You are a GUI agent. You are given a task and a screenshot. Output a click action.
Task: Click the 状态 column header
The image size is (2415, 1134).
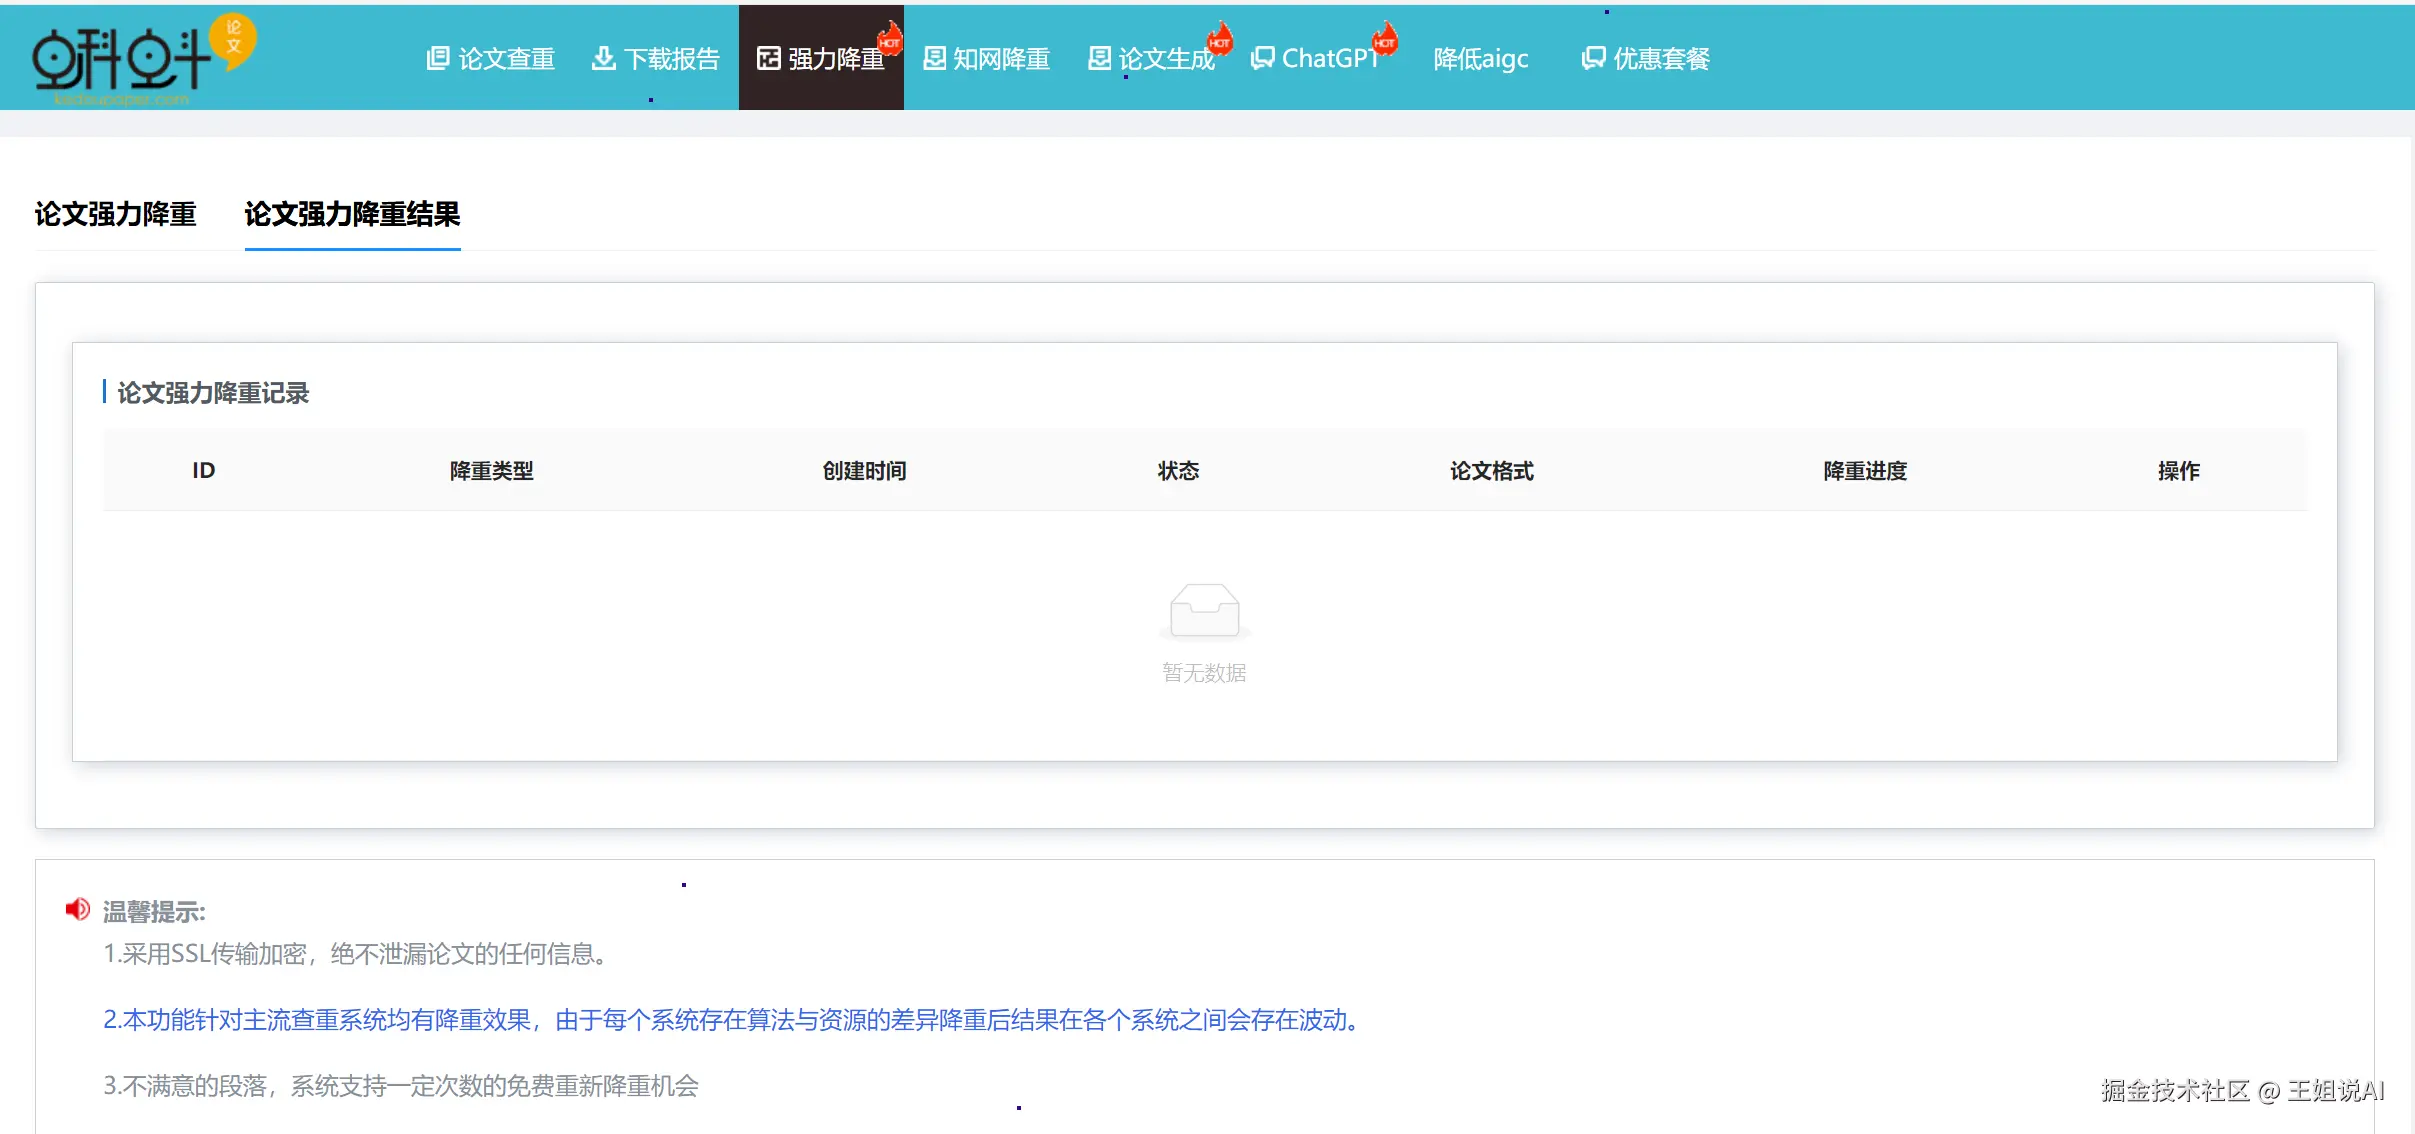coord(1178,471)
